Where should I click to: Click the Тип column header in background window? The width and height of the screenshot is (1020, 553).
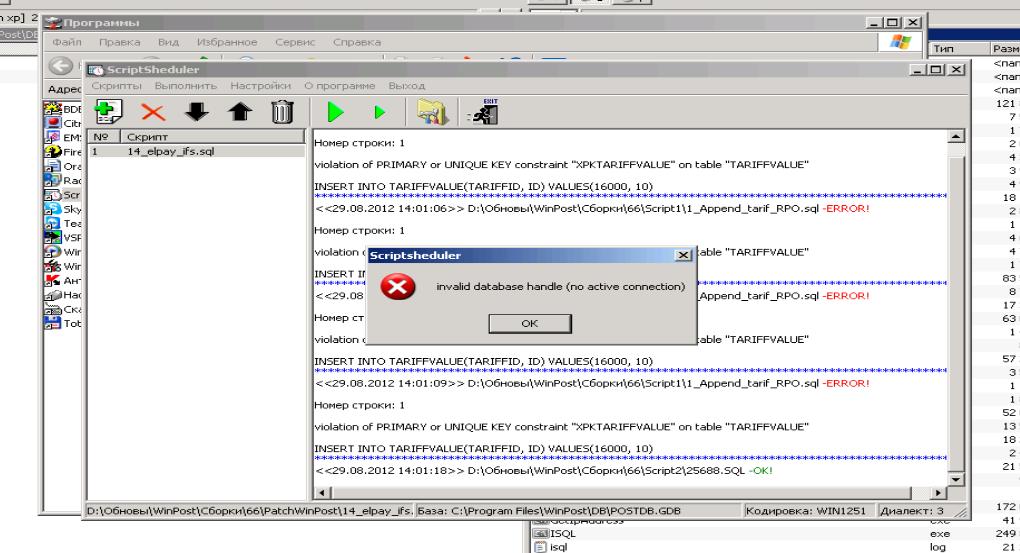958,48
